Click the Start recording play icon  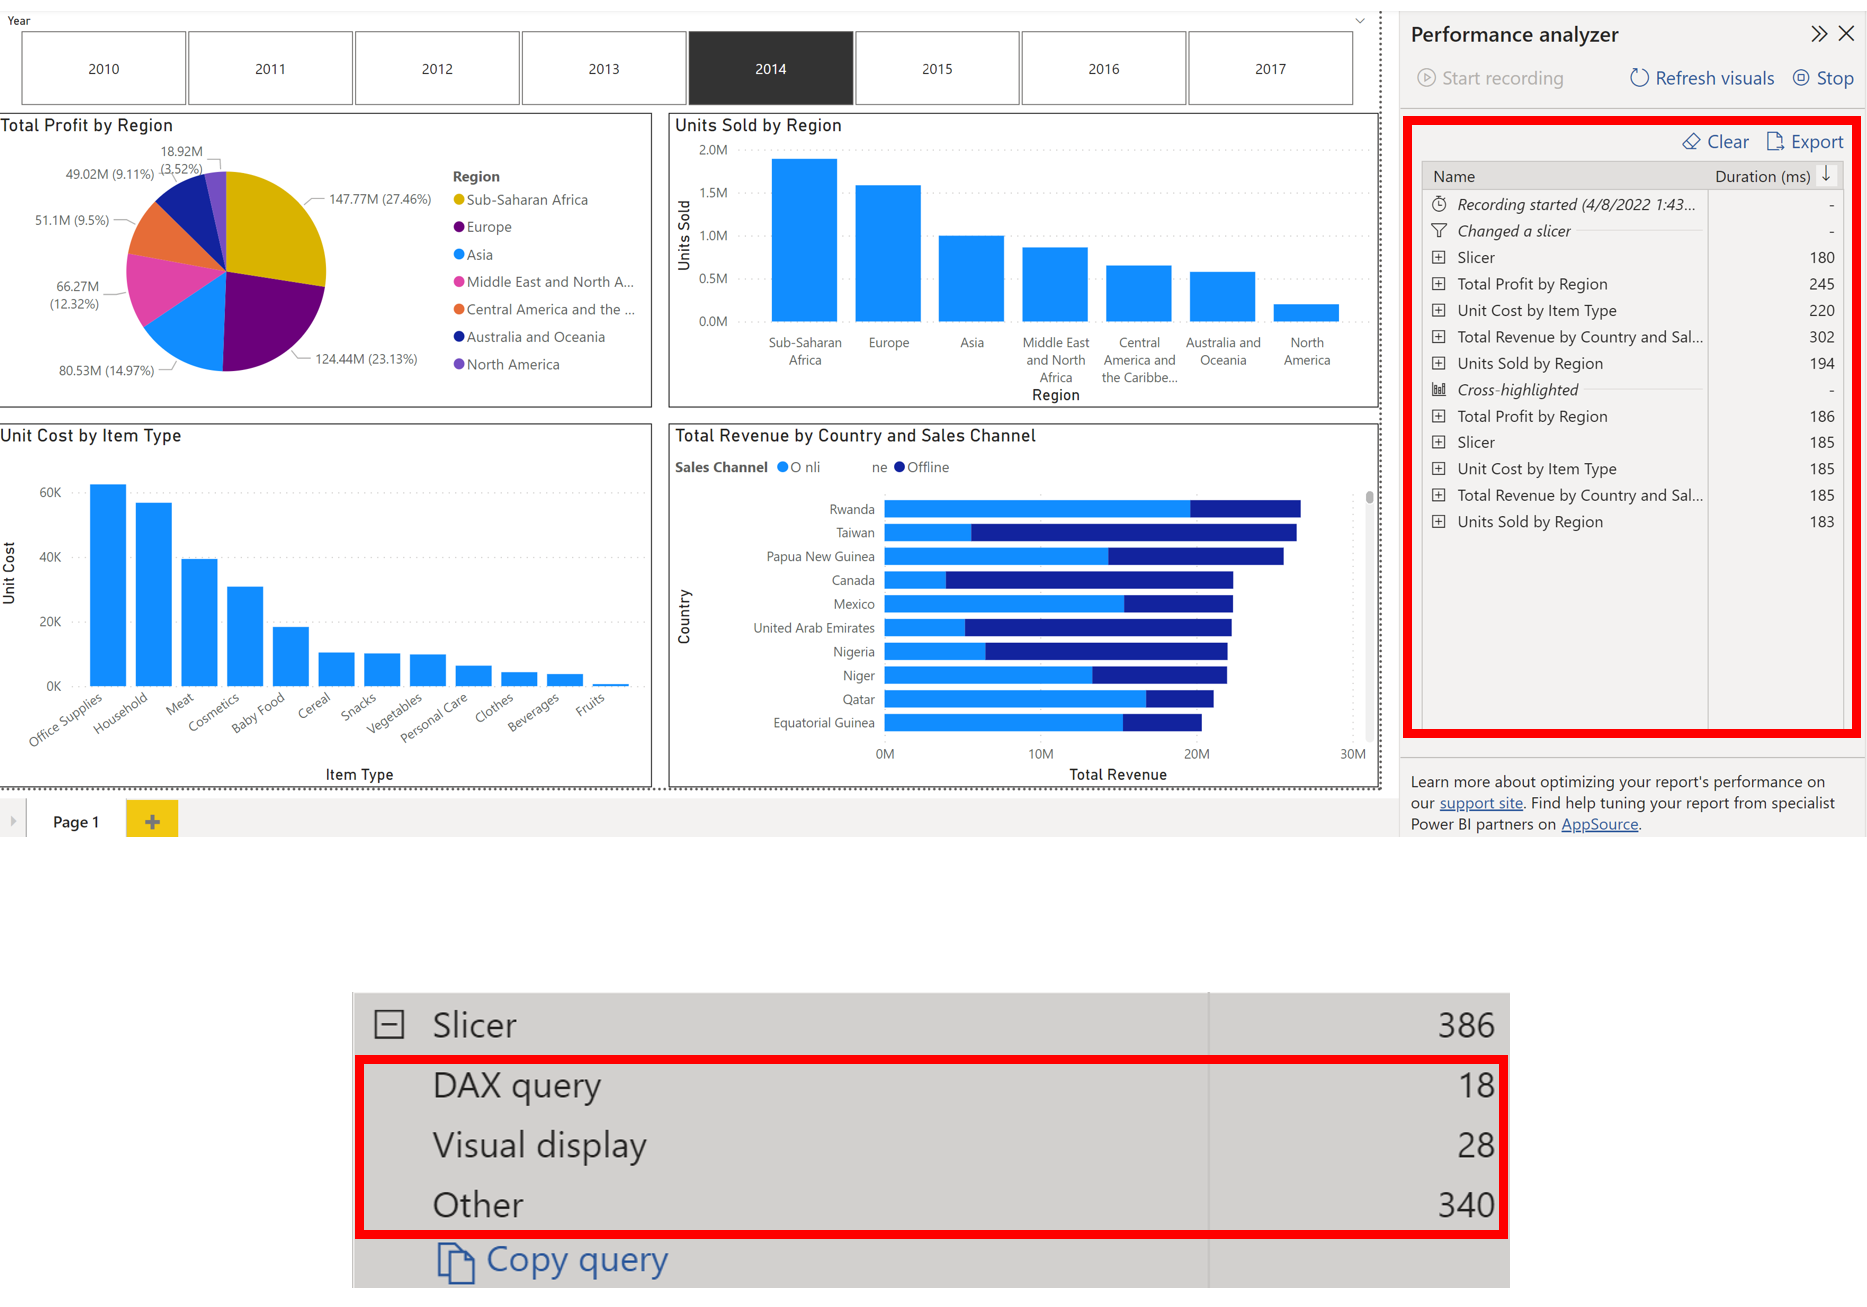coord(1426,78)
